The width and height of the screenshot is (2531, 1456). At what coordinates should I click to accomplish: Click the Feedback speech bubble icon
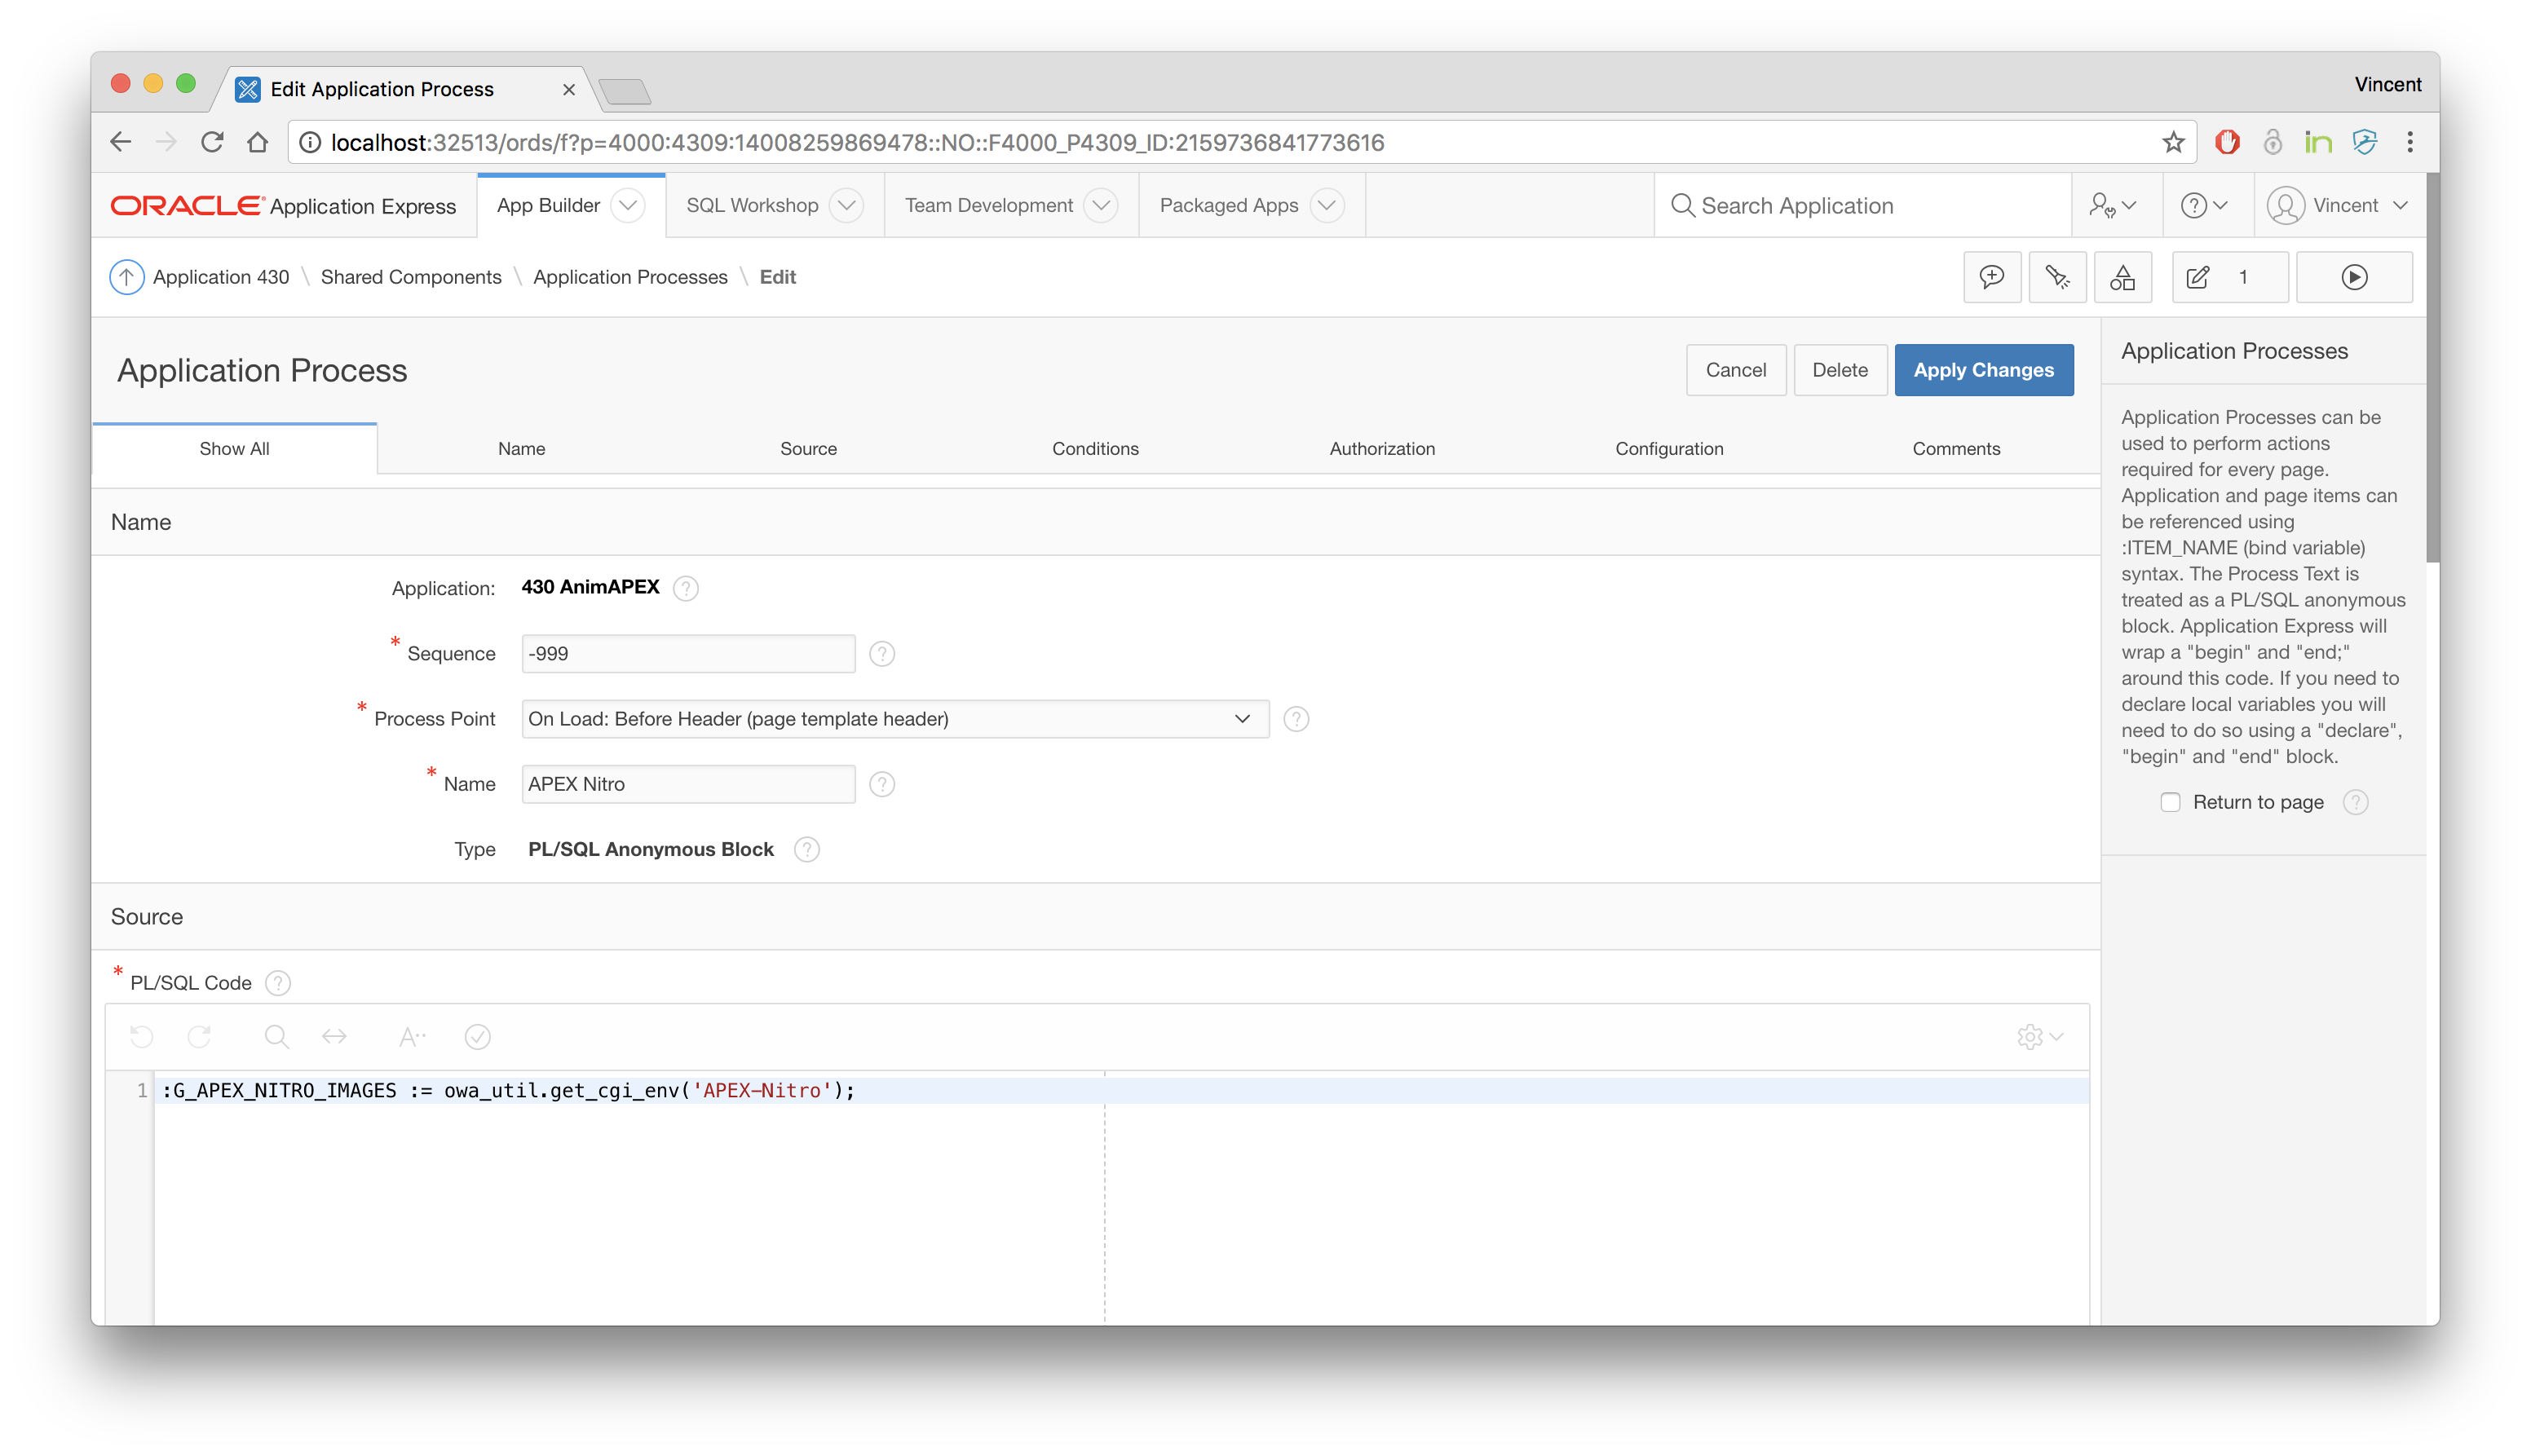click(x=1992, y=277)
